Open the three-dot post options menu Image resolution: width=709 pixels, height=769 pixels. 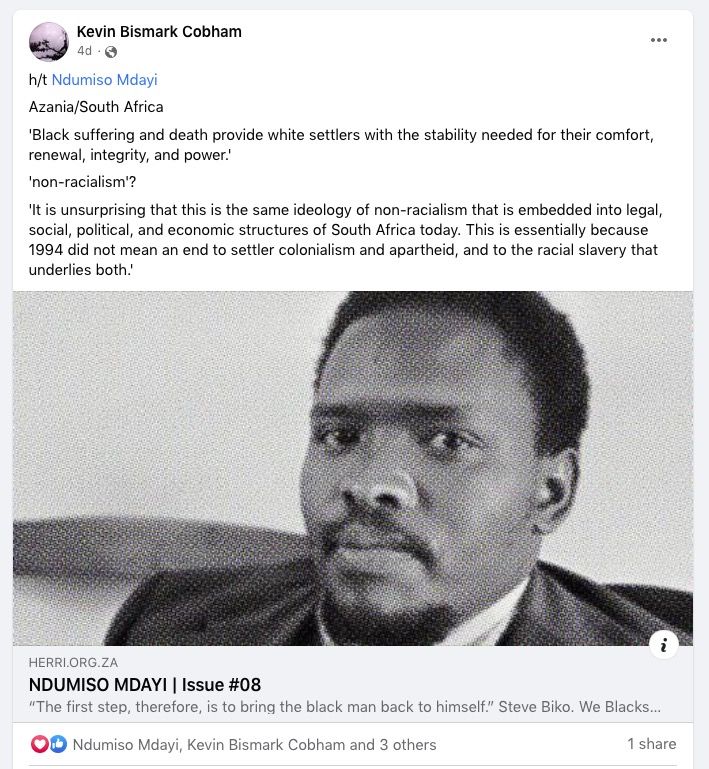658,40
